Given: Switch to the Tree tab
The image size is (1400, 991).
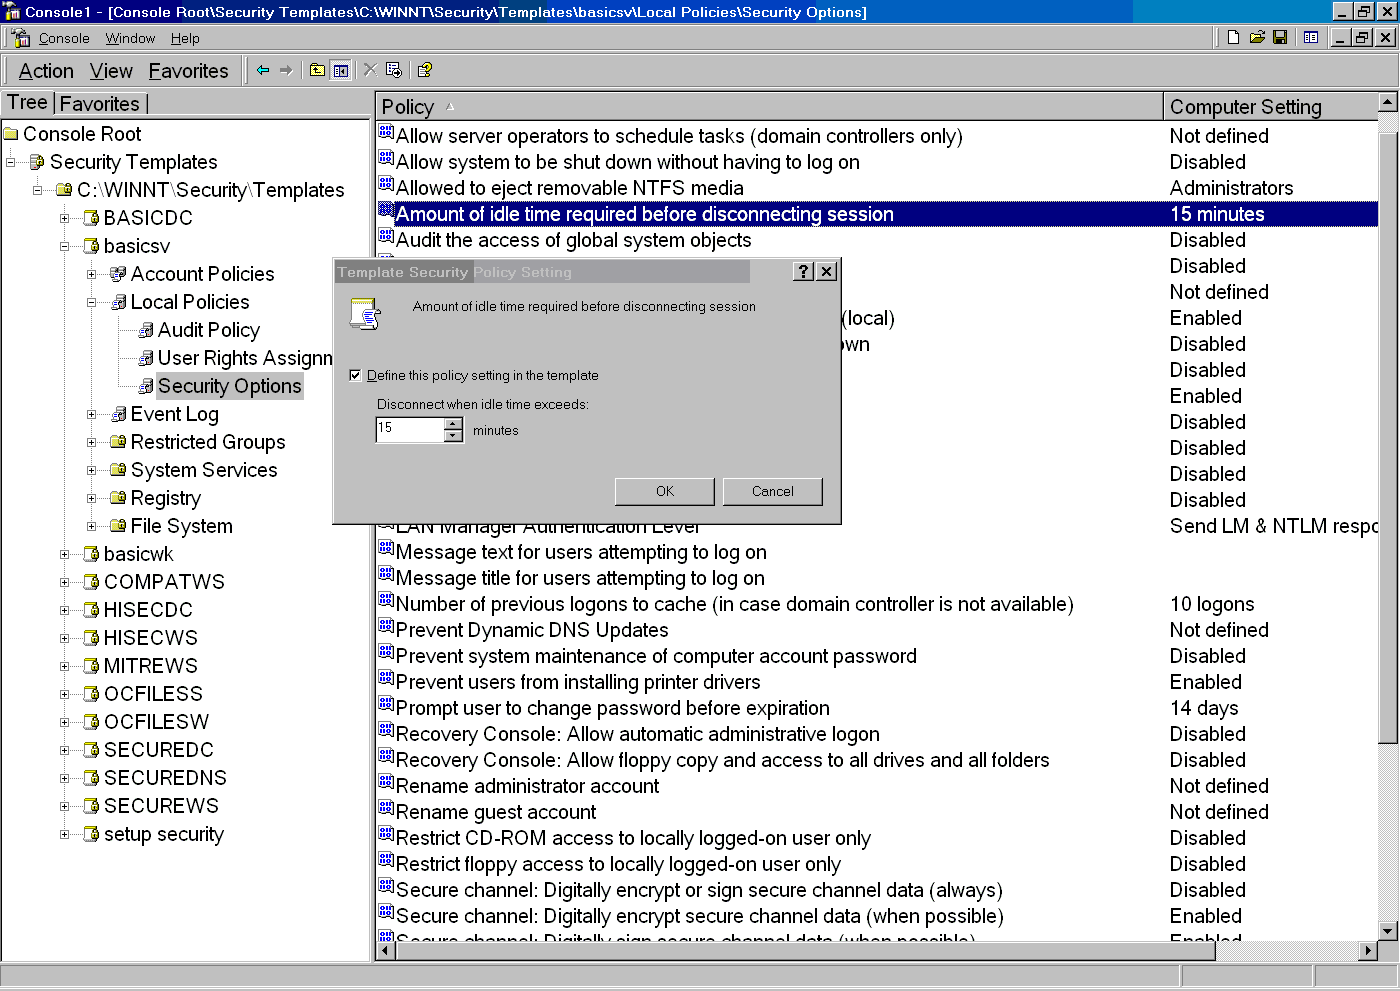Looking at the screenshot, I should pos(27,102).
